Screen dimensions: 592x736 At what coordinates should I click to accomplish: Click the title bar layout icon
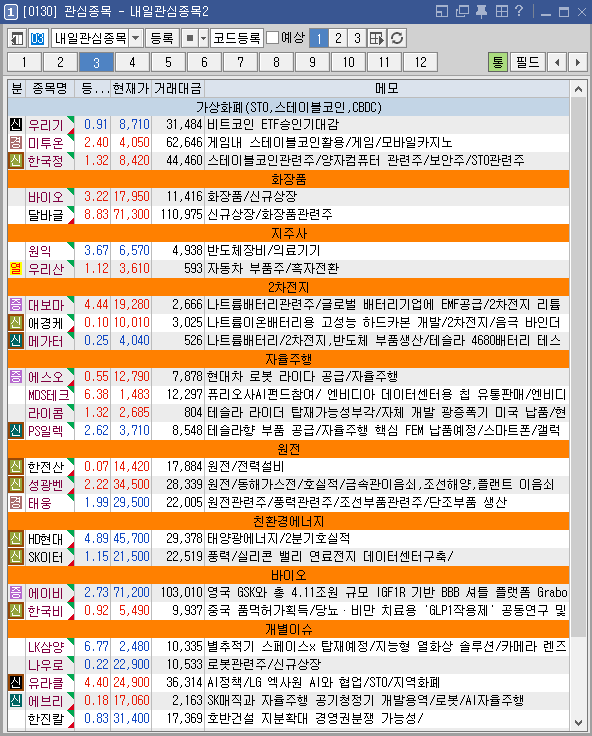pyautogui.click(x=442, y=11)
